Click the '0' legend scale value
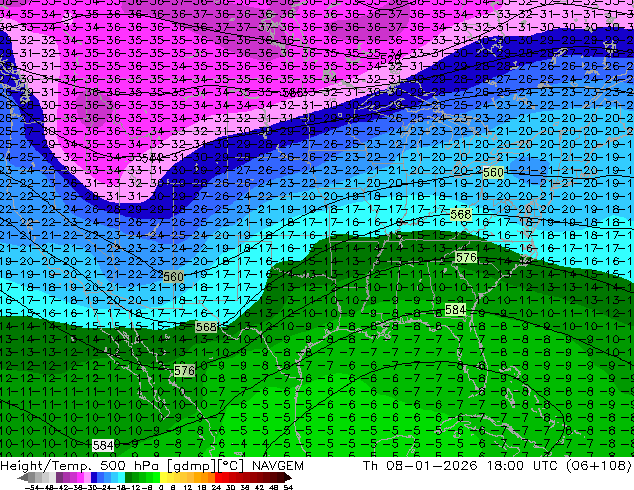This screenshot has width=634, height=490. click(x=161, y=488)
